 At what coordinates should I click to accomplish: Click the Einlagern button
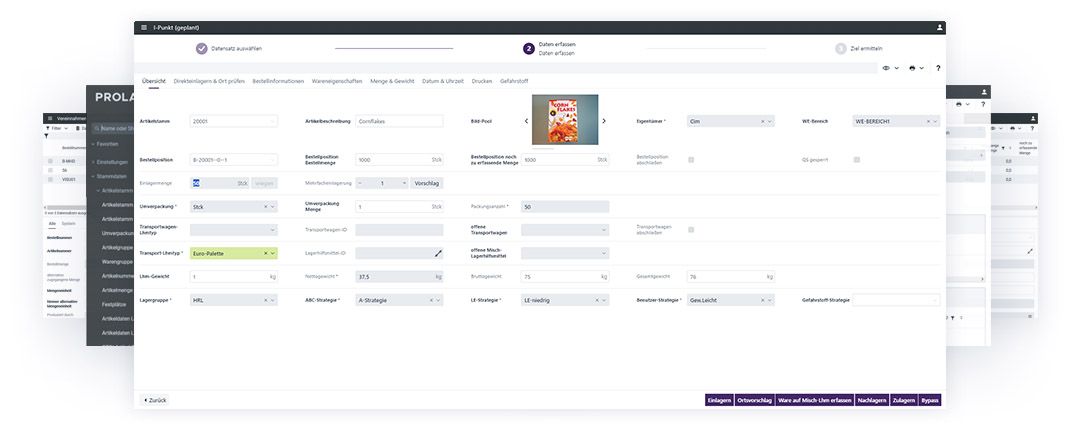(719, 400)
